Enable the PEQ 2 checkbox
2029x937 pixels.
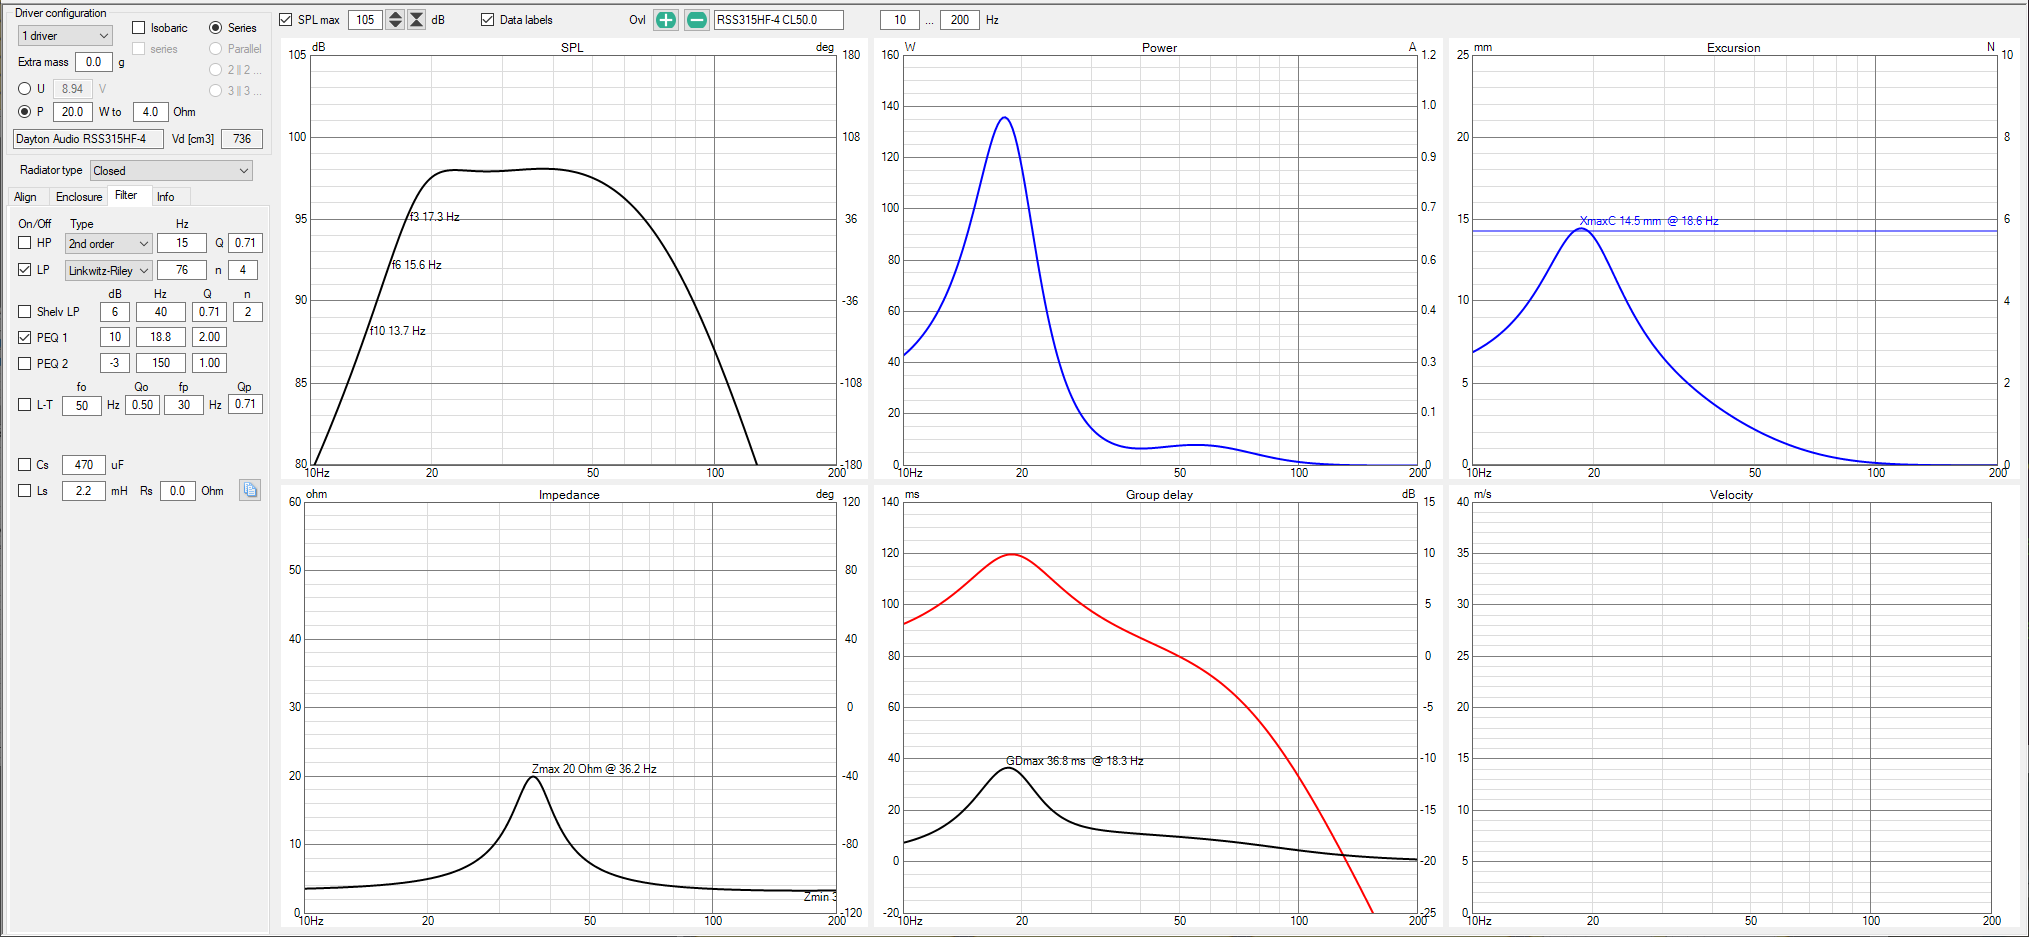[25, 364]
